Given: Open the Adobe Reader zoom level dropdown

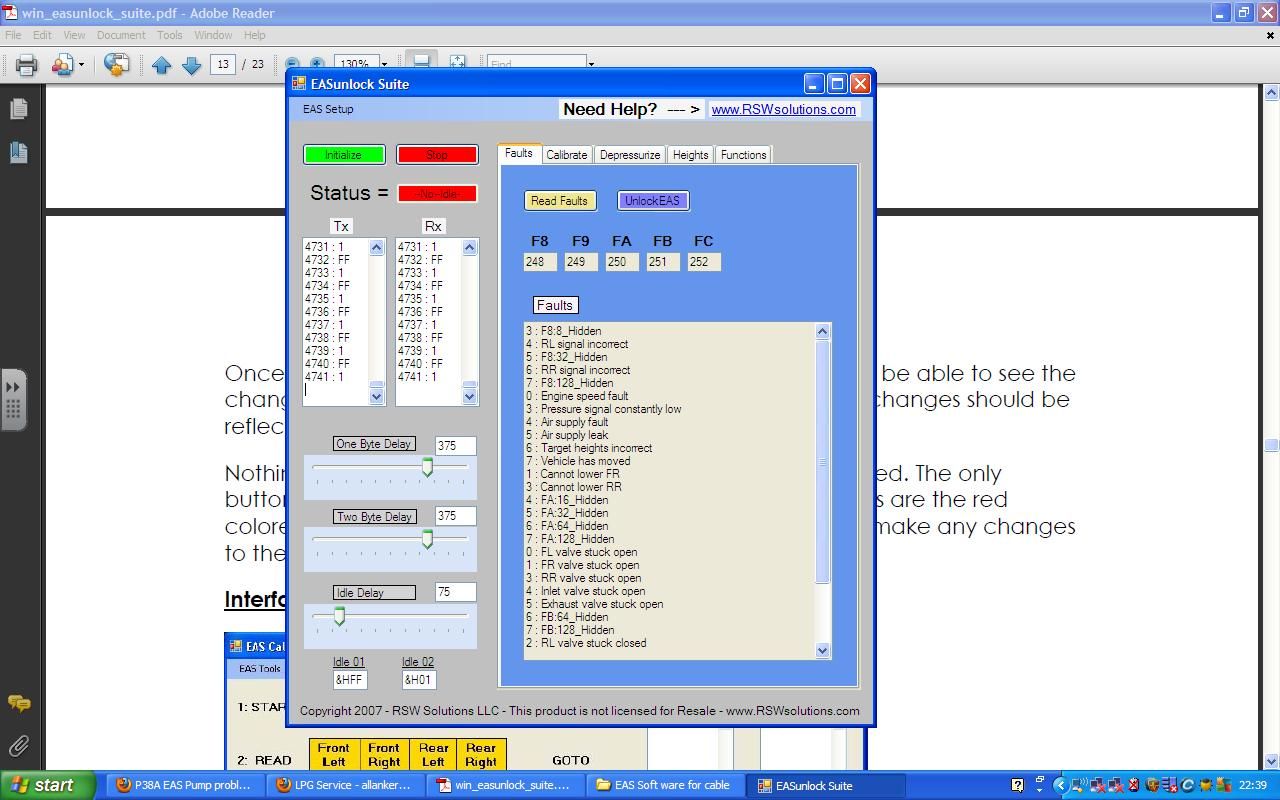Looking at the screenshot, I should [x=384, y=65].
